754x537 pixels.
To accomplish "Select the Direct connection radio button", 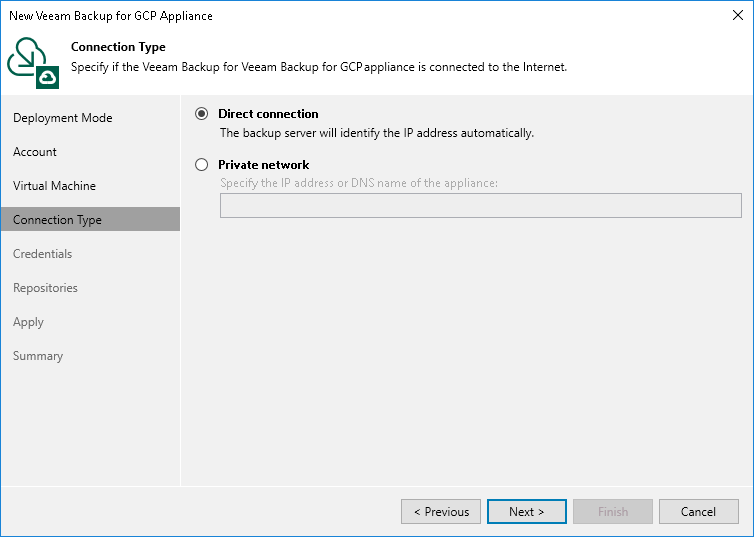I will [201, 113].
